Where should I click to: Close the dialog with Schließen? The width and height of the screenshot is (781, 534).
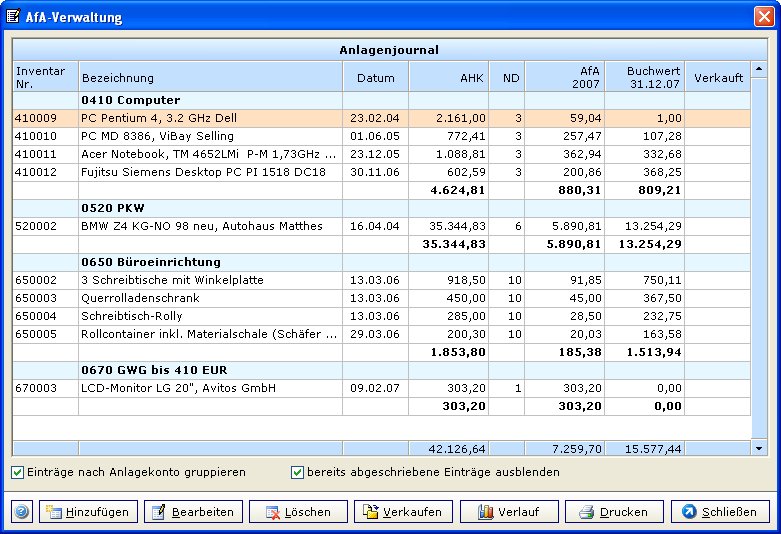[720, 512]
